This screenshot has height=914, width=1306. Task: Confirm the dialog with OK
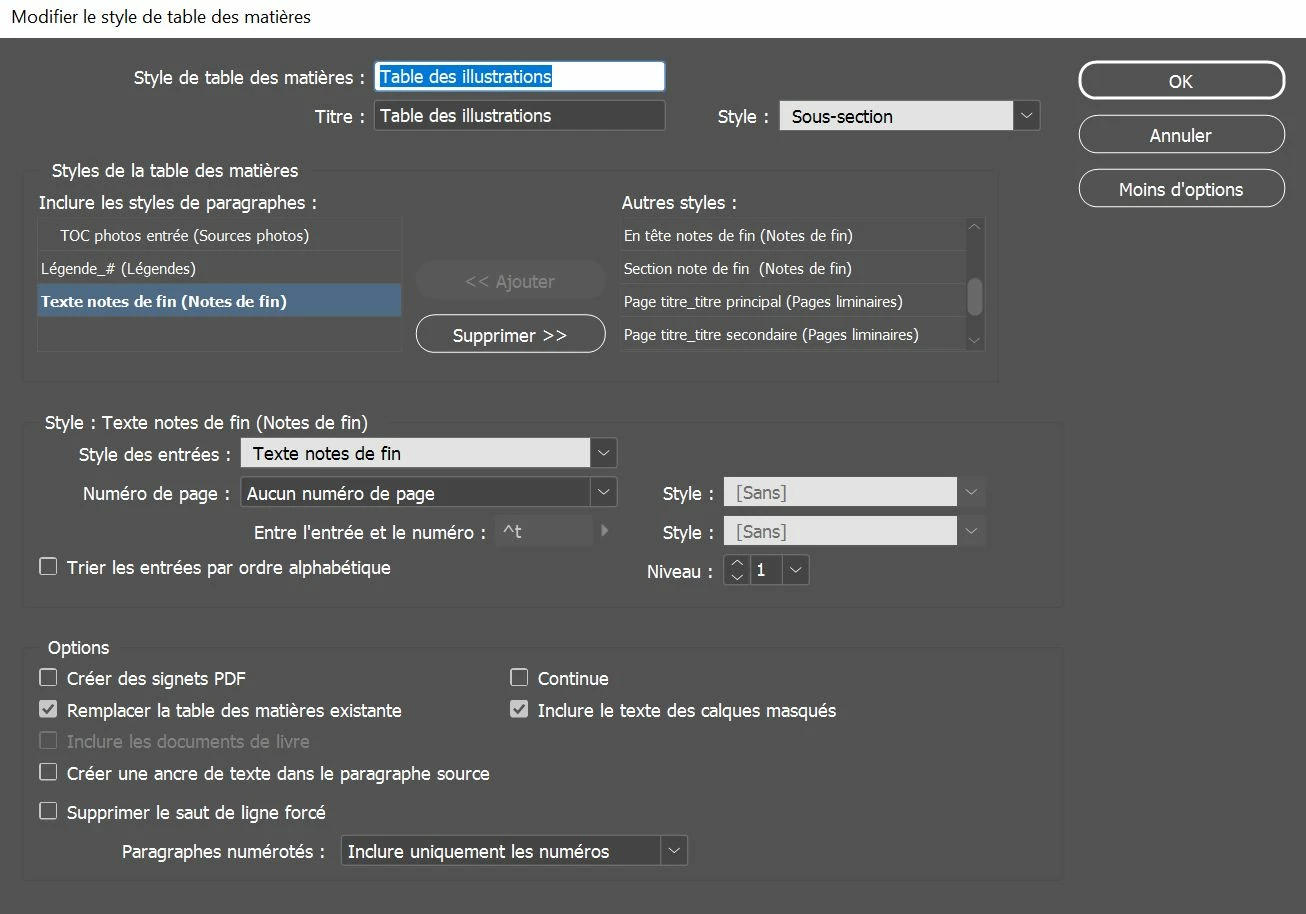[x=1181, y=81]
